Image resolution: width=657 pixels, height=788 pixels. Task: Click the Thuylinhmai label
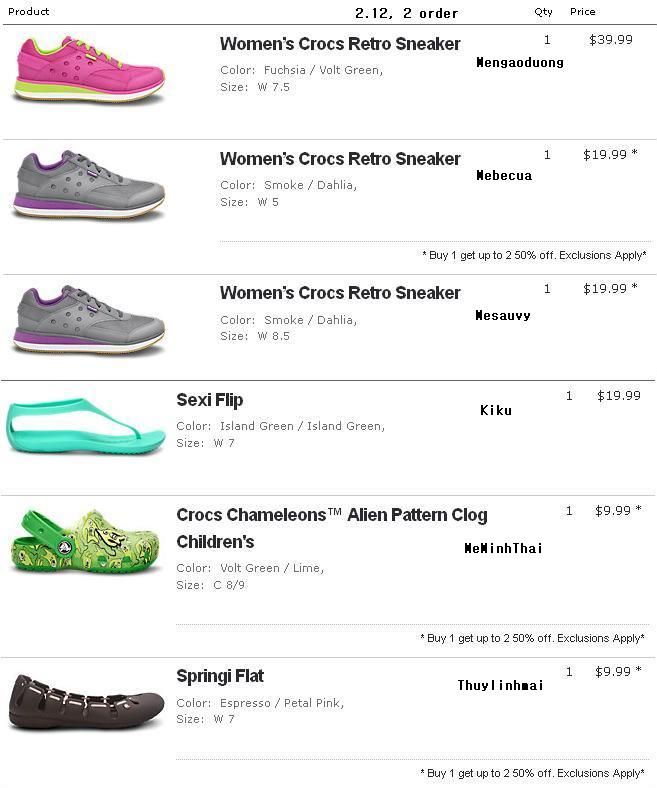tap(500, 685)
